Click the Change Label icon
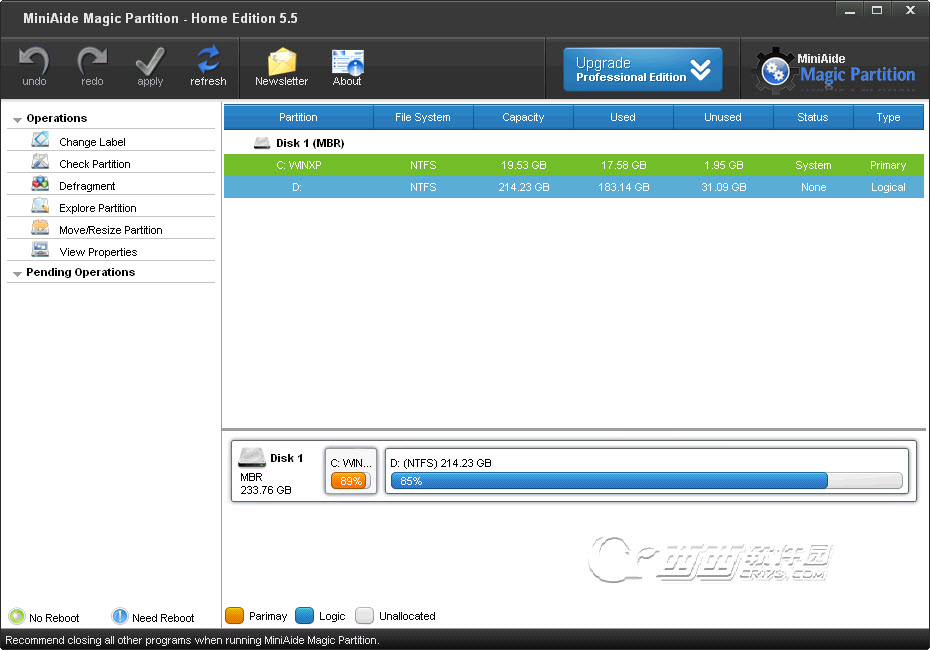The height and width of the screenshot is (650, 930). point(40,140)
